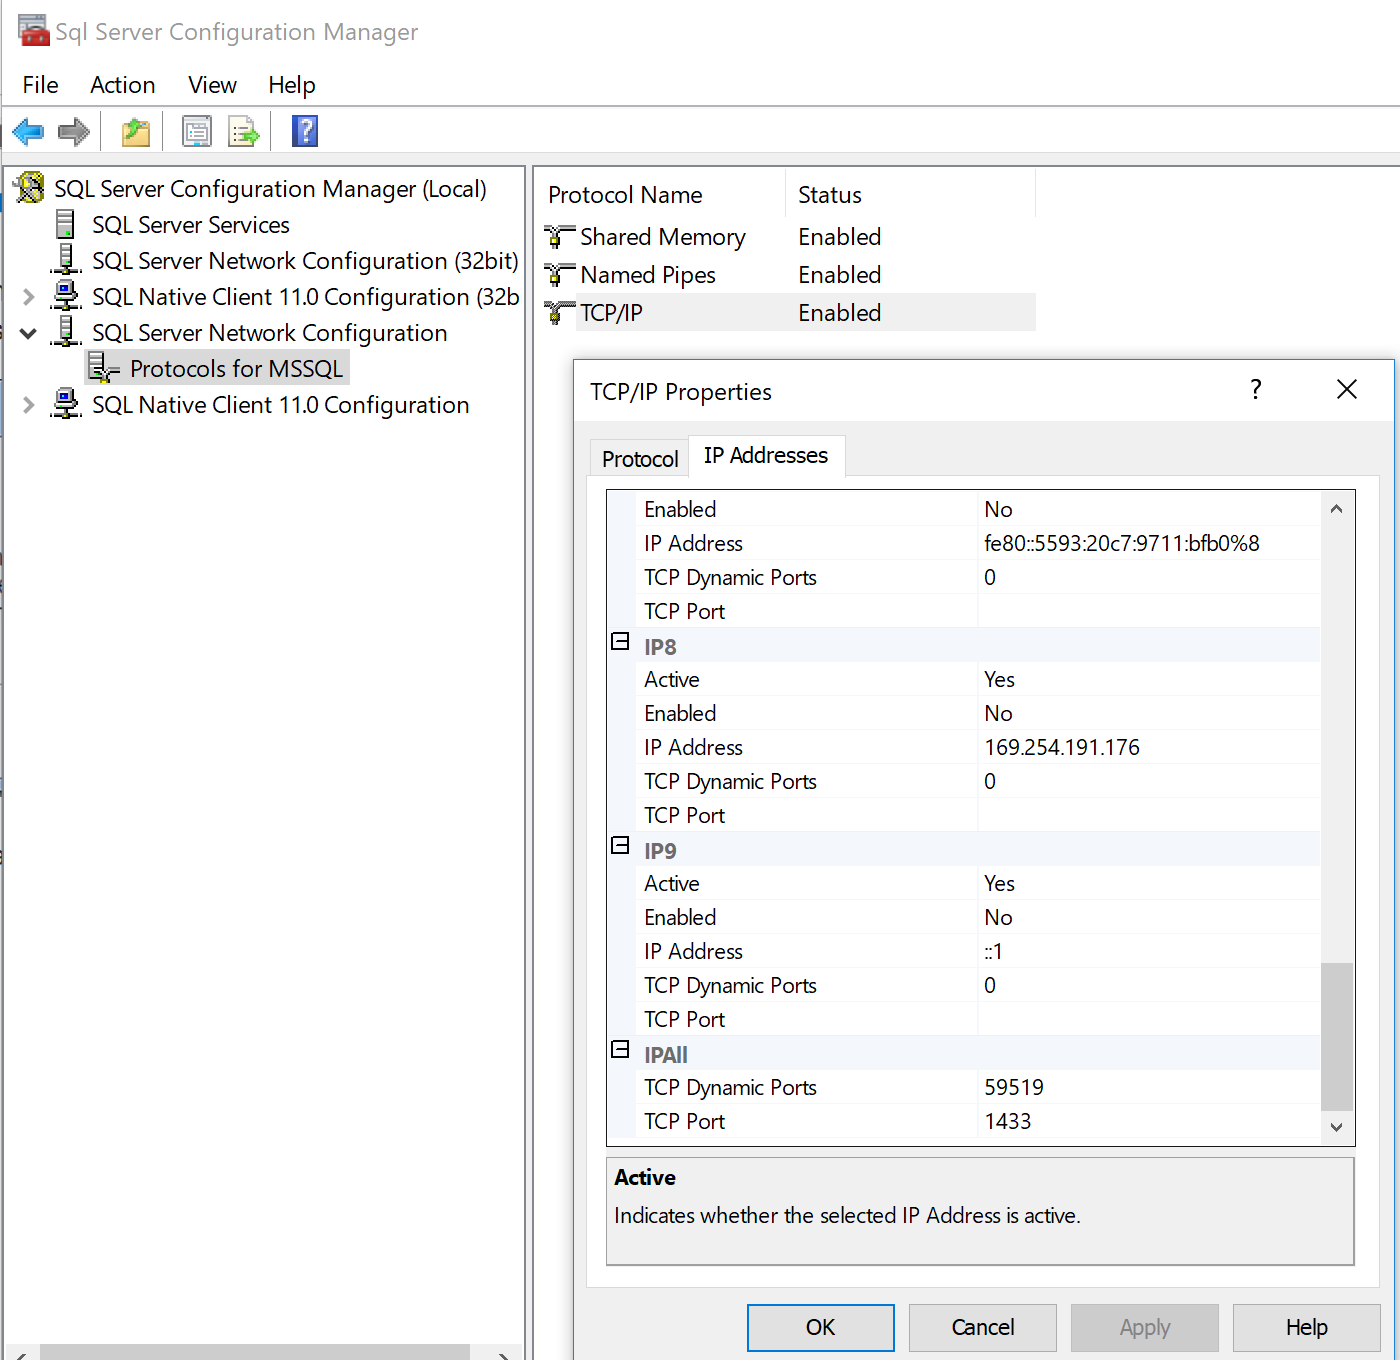This screenshot has width=1400, height=1360.
Task: Collapse the IPAll section
Action: click(x=620, y=1050)
